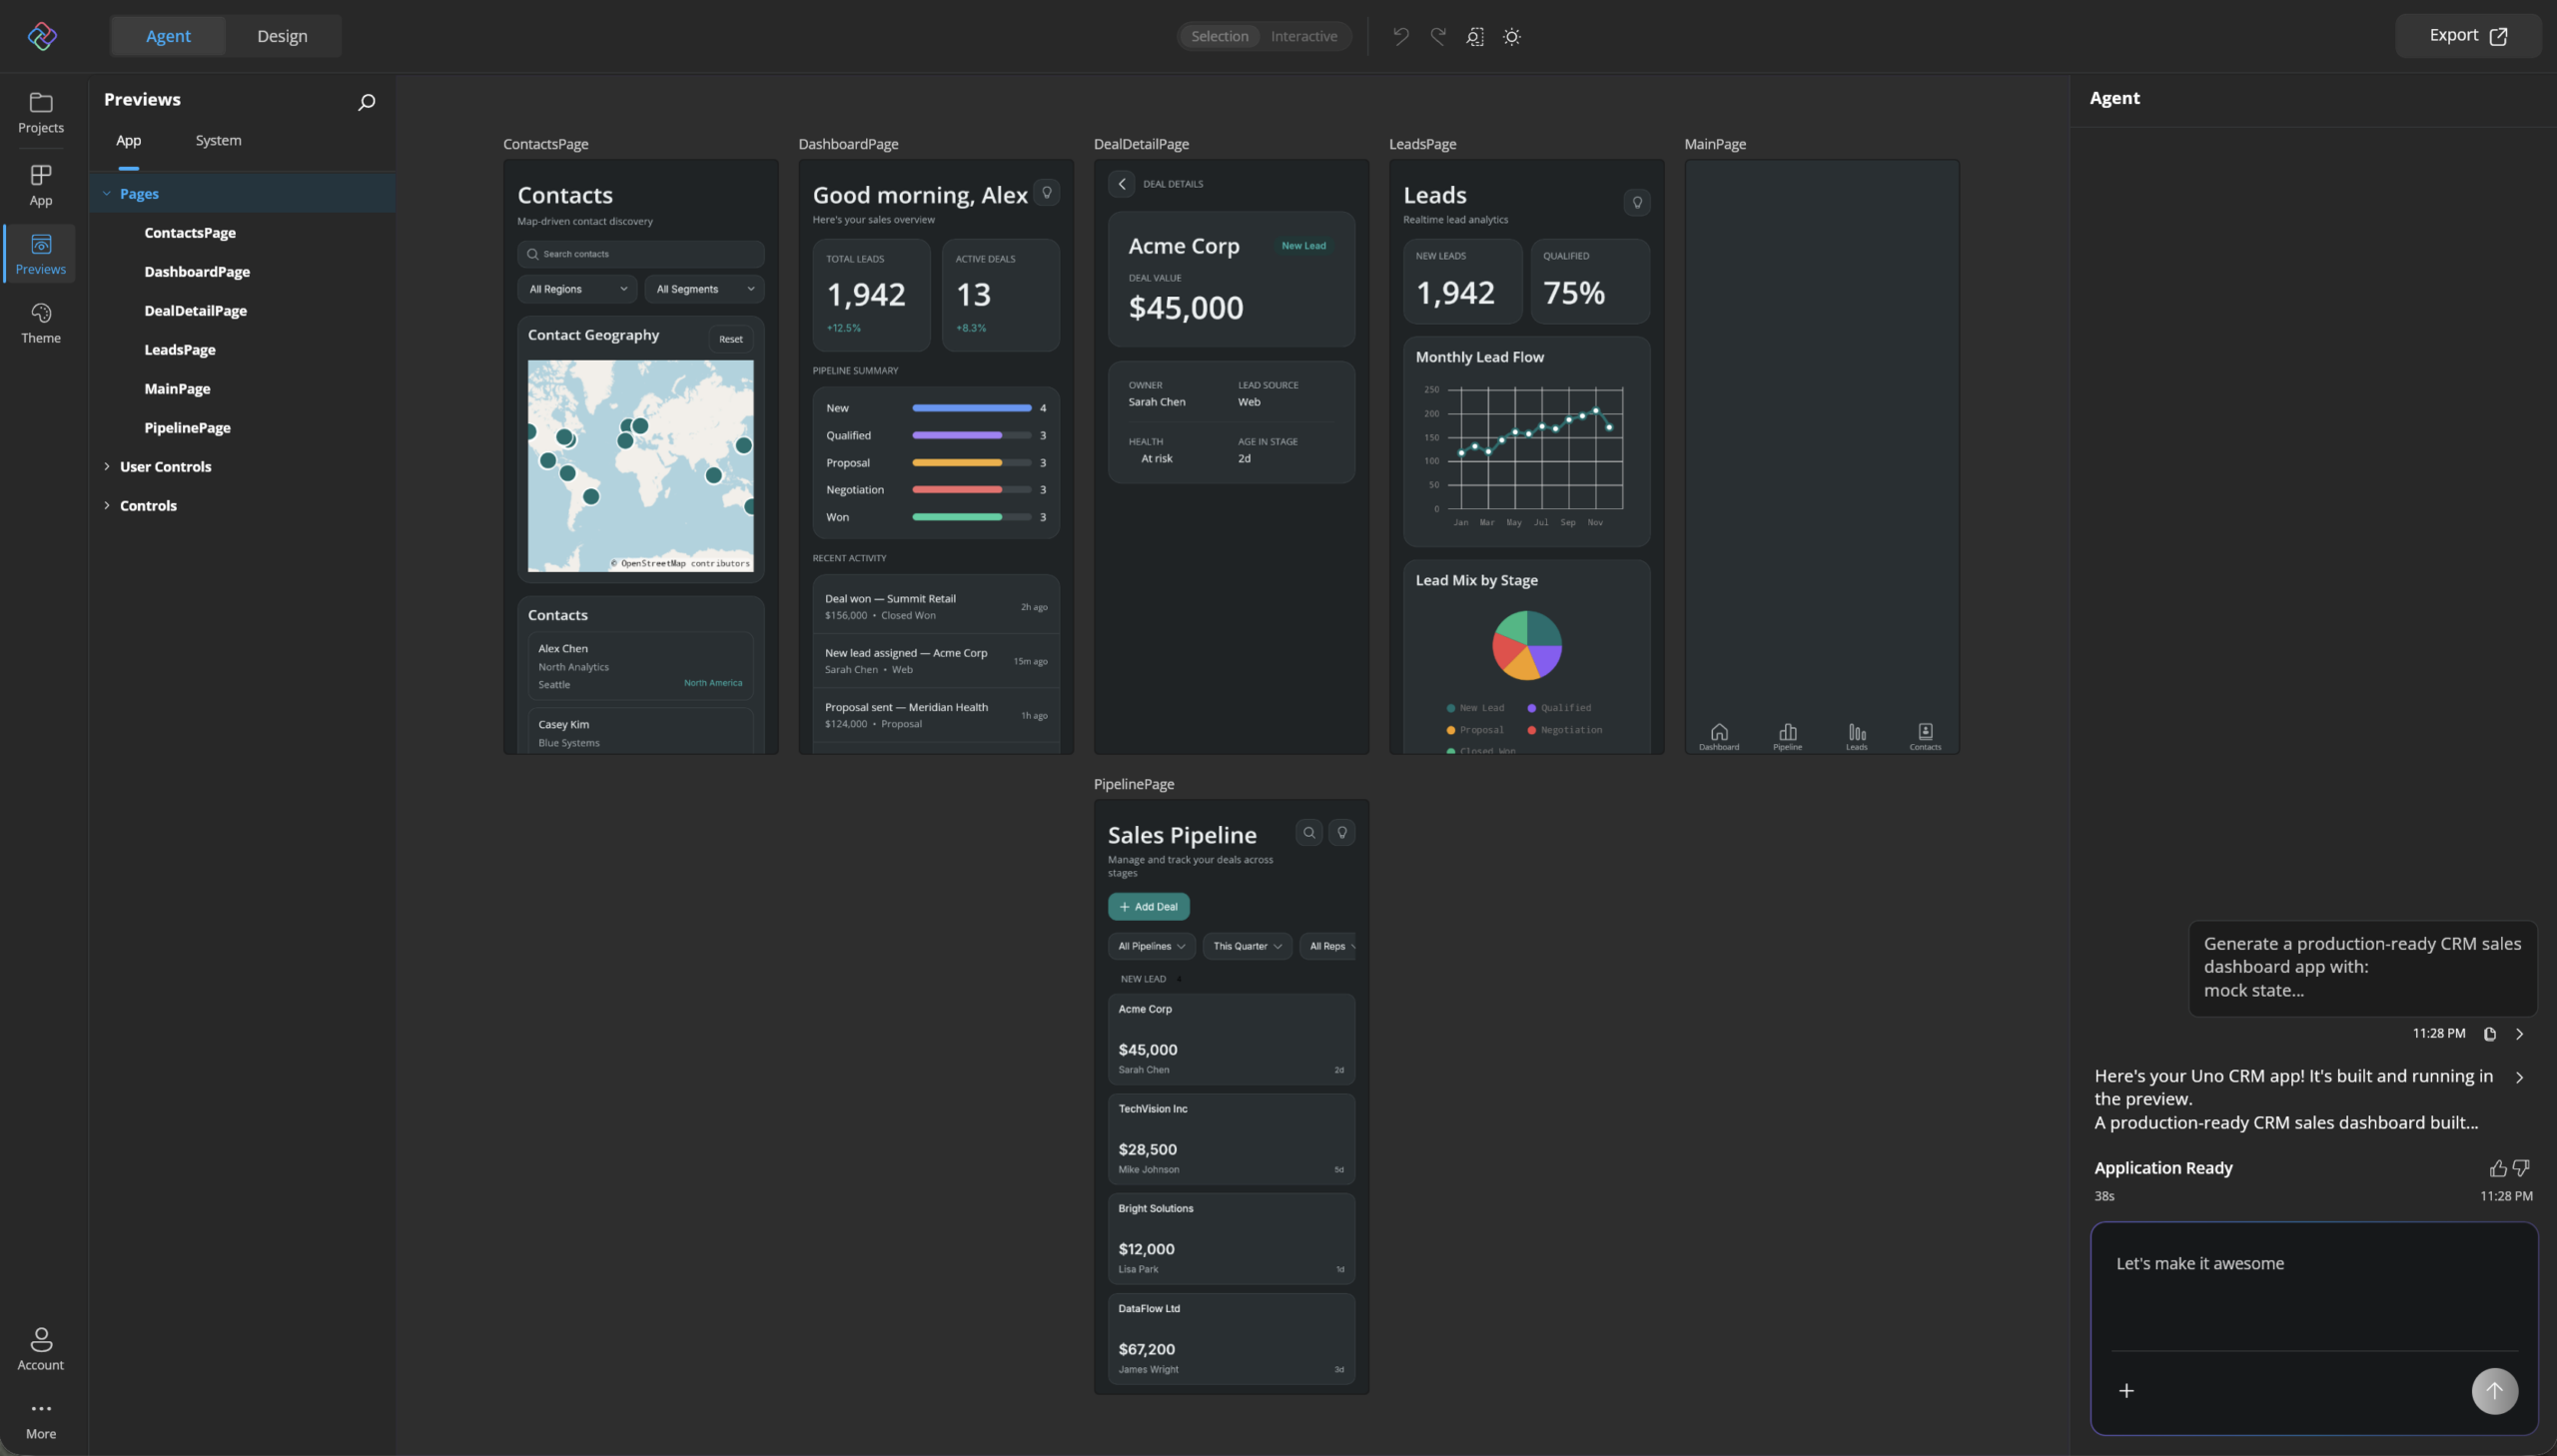Click the search icon in Previews panel

366,102
